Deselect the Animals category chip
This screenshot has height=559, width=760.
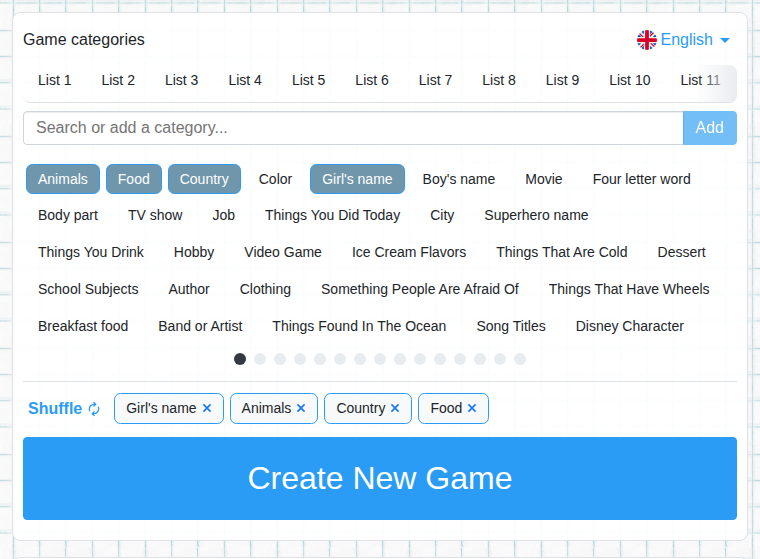[x=63, y=179]
